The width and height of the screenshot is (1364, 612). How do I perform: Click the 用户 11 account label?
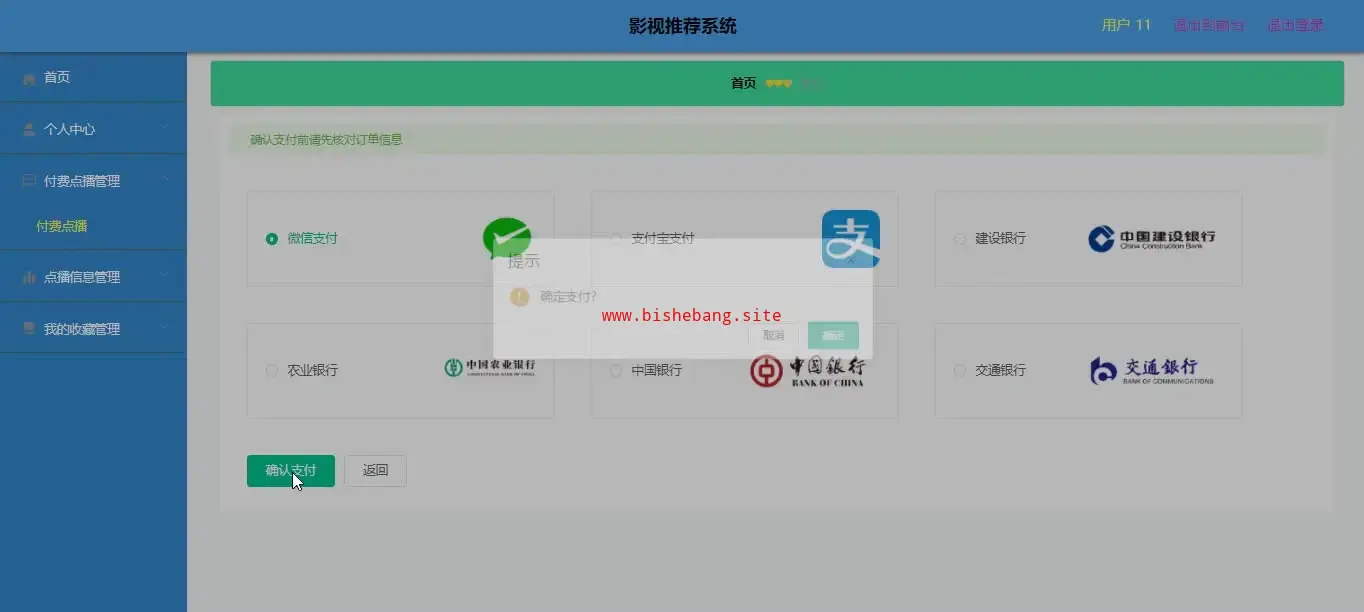tap(1126, 25)
